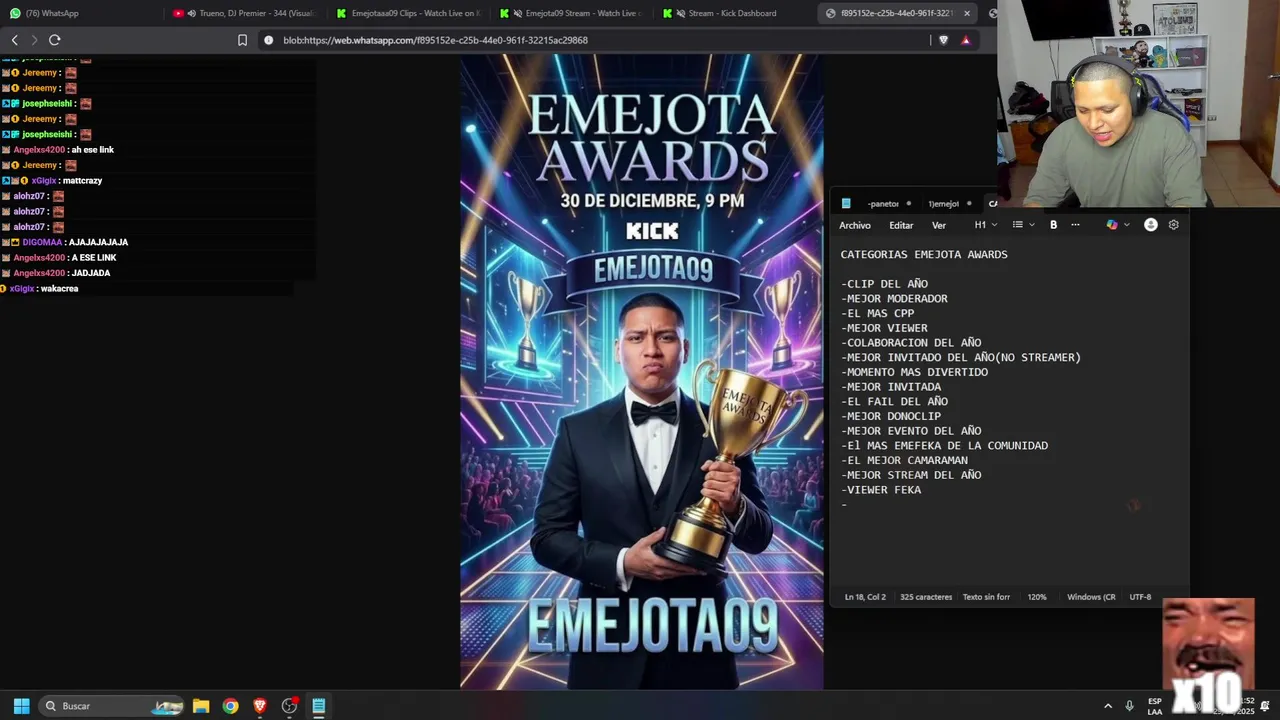Click the 325 caracteres status entry

pos(926,597)
